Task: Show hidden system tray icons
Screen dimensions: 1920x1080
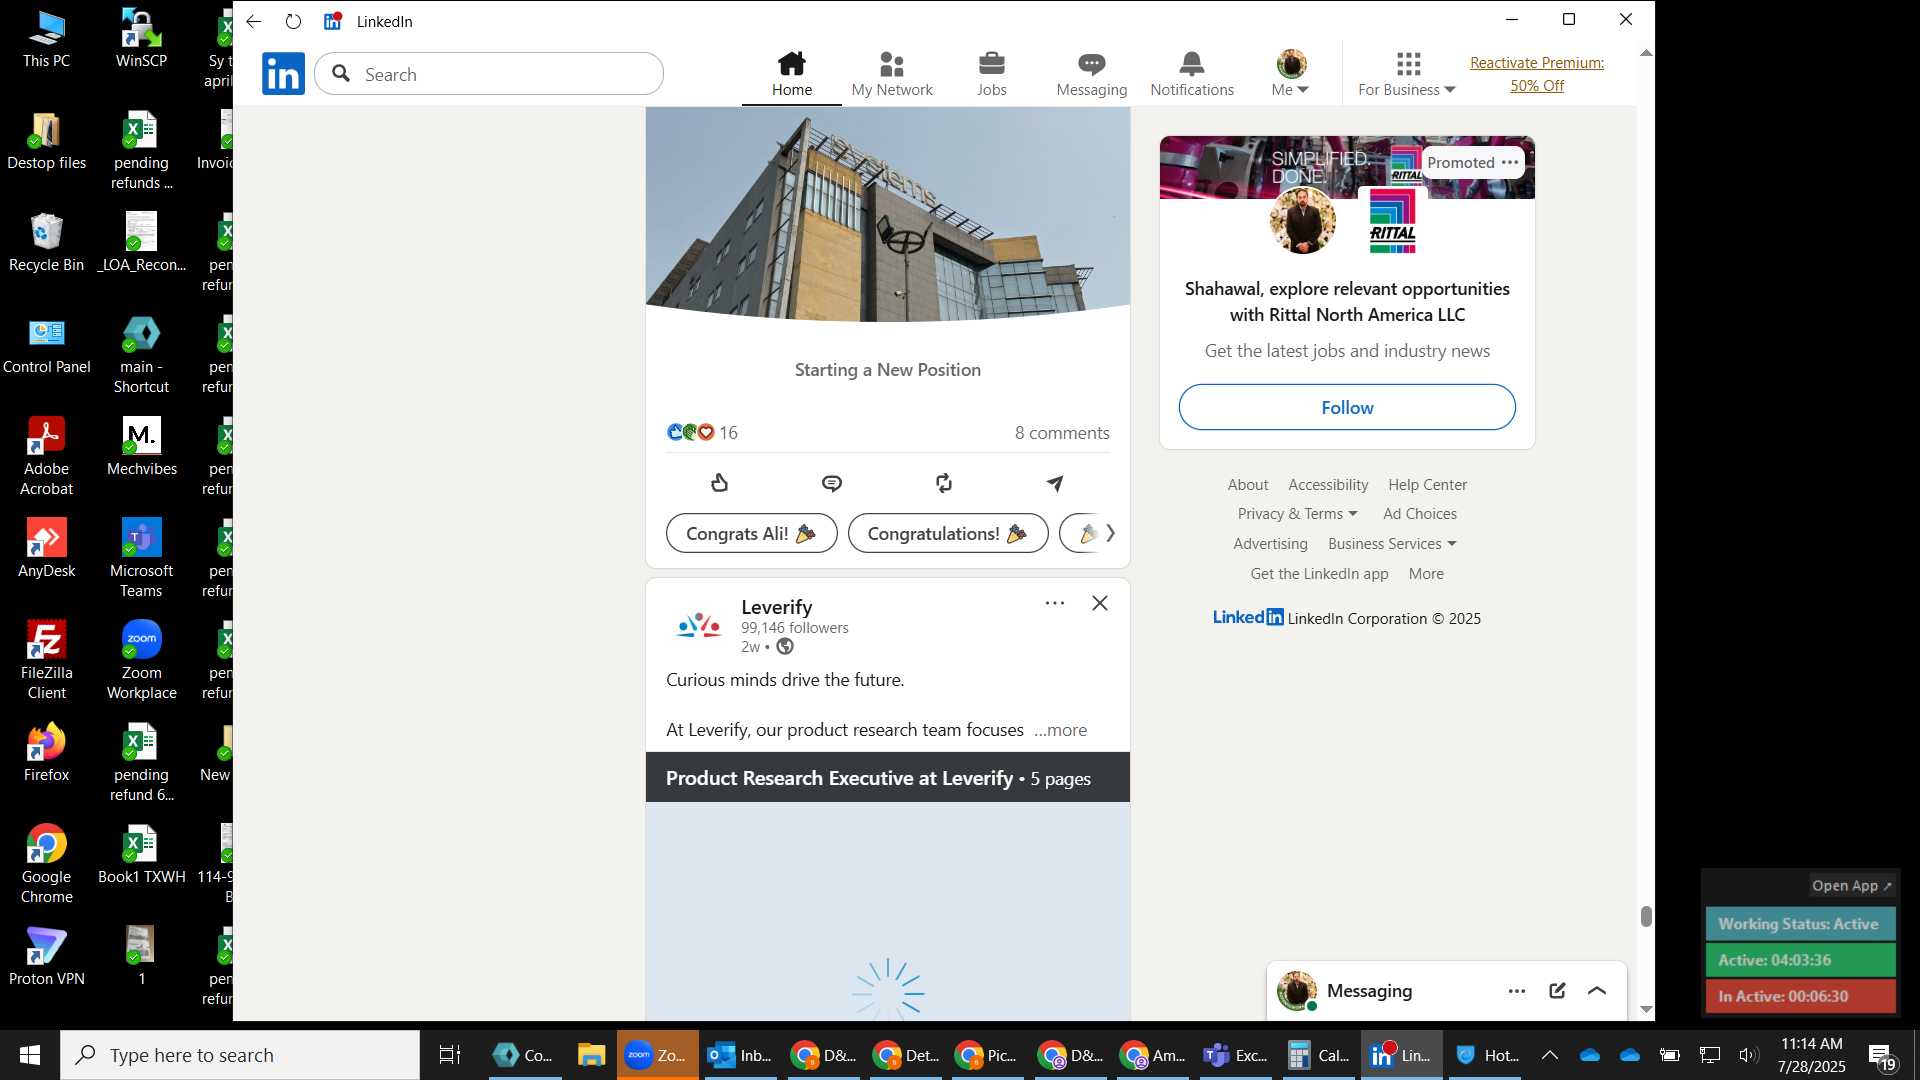Action: click(x=1549, y=1055)
